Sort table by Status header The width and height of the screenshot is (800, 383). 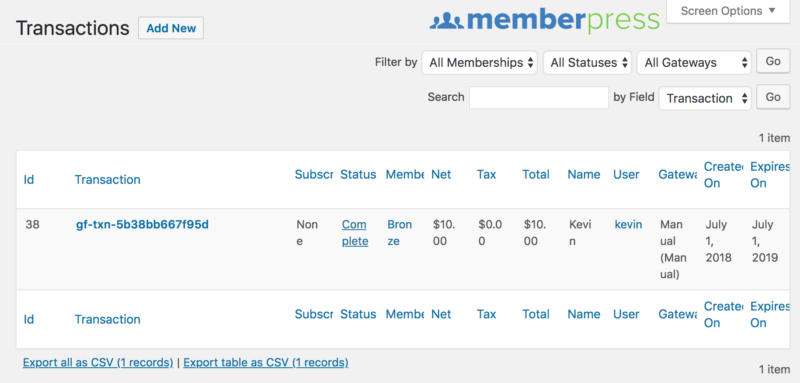tap(358, 174)
